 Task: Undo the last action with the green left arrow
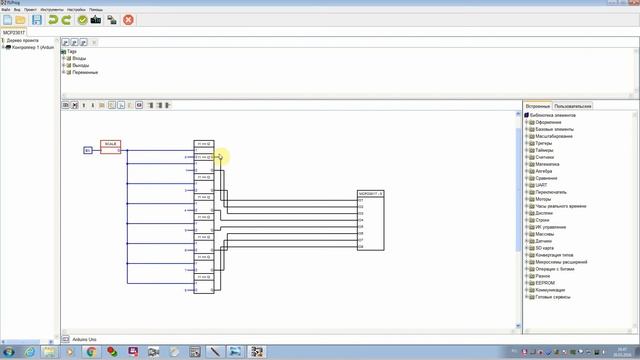pos(53,20)
